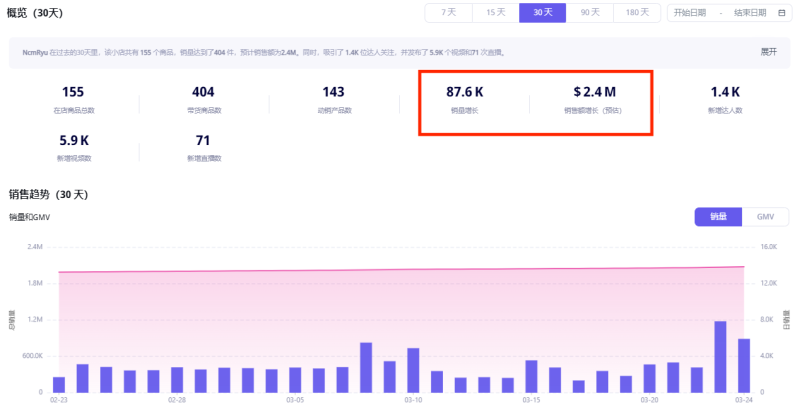Click the 87.6 K 销量增长 stat
The width and height of the screenshot is (800, 408).
(465, 99)
